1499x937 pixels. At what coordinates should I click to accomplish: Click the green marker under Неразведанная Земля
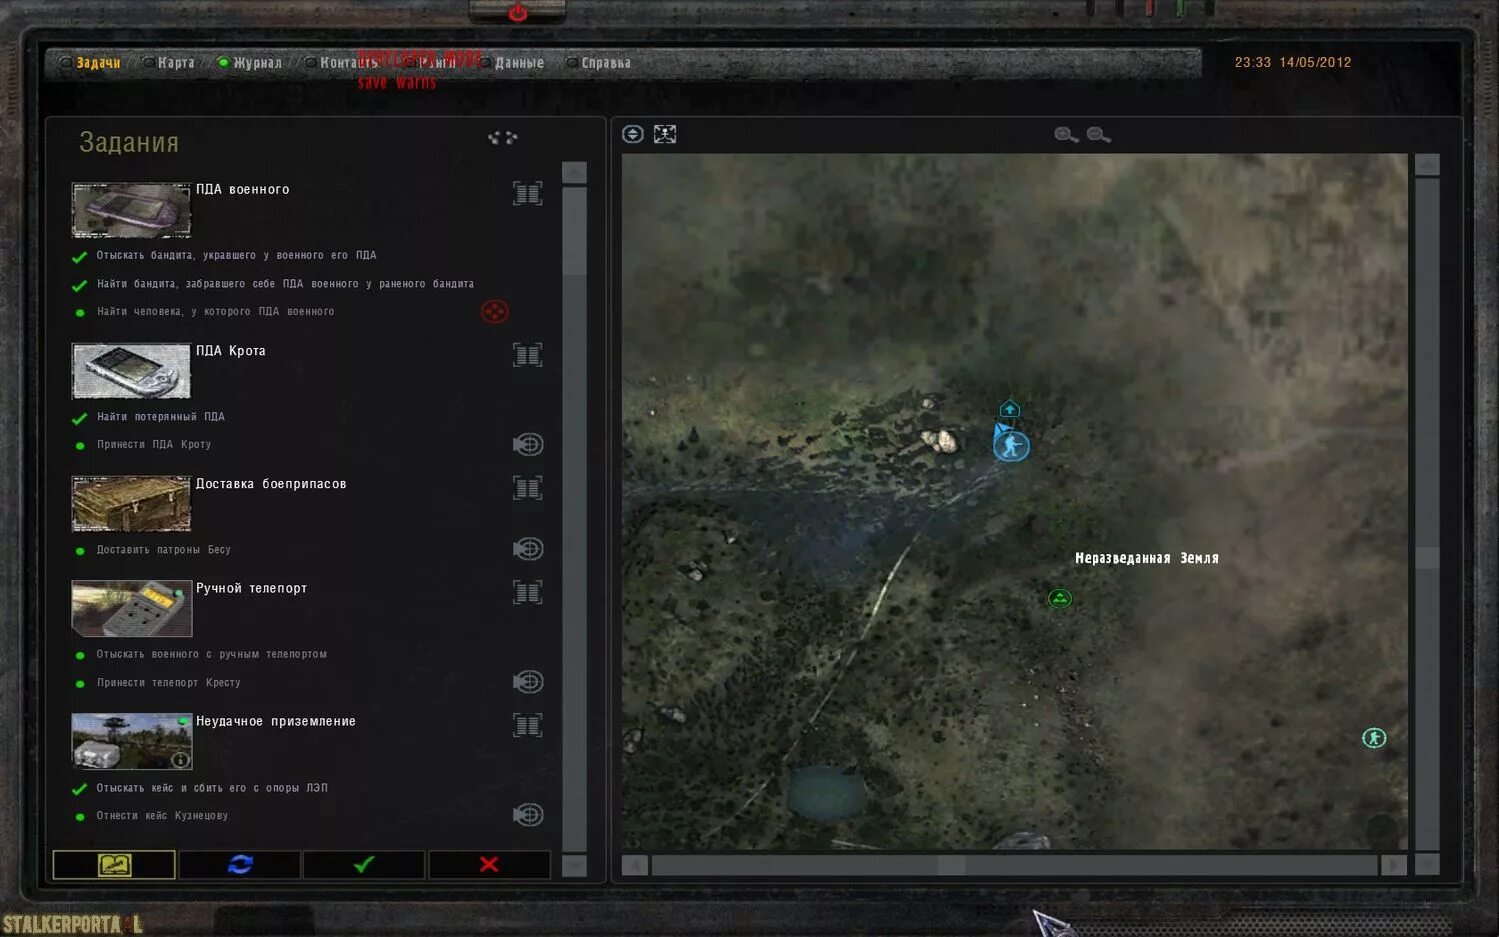[x=1060, y=599]
